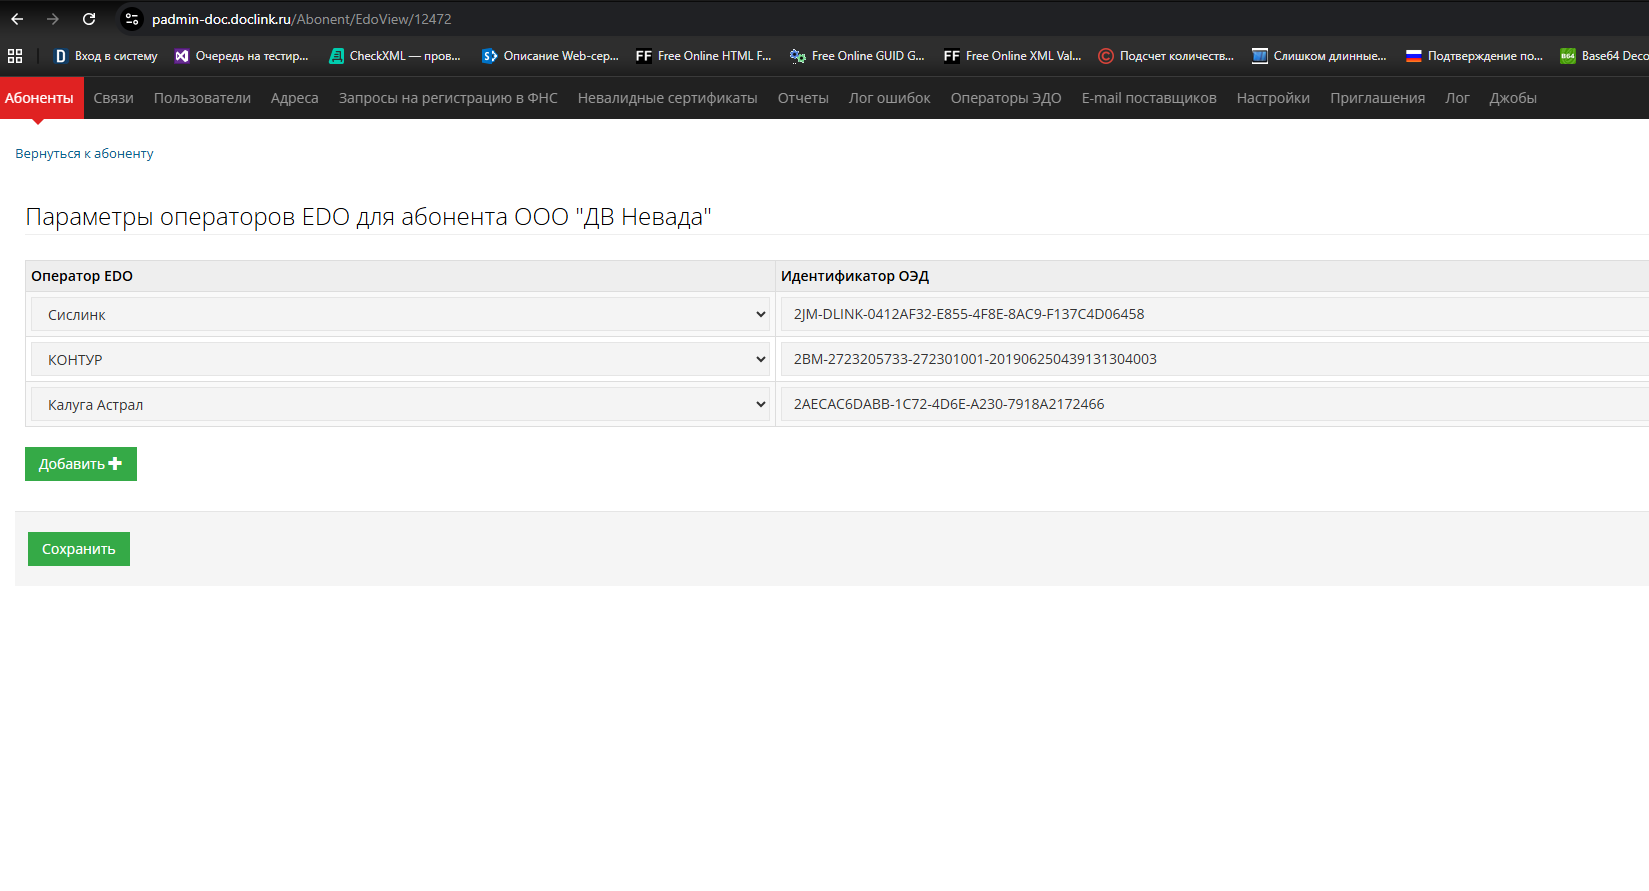This screenshot has height=891, width=1649.
Task: Open E-mail поставщиков menu item
Action: [1149, 98]
